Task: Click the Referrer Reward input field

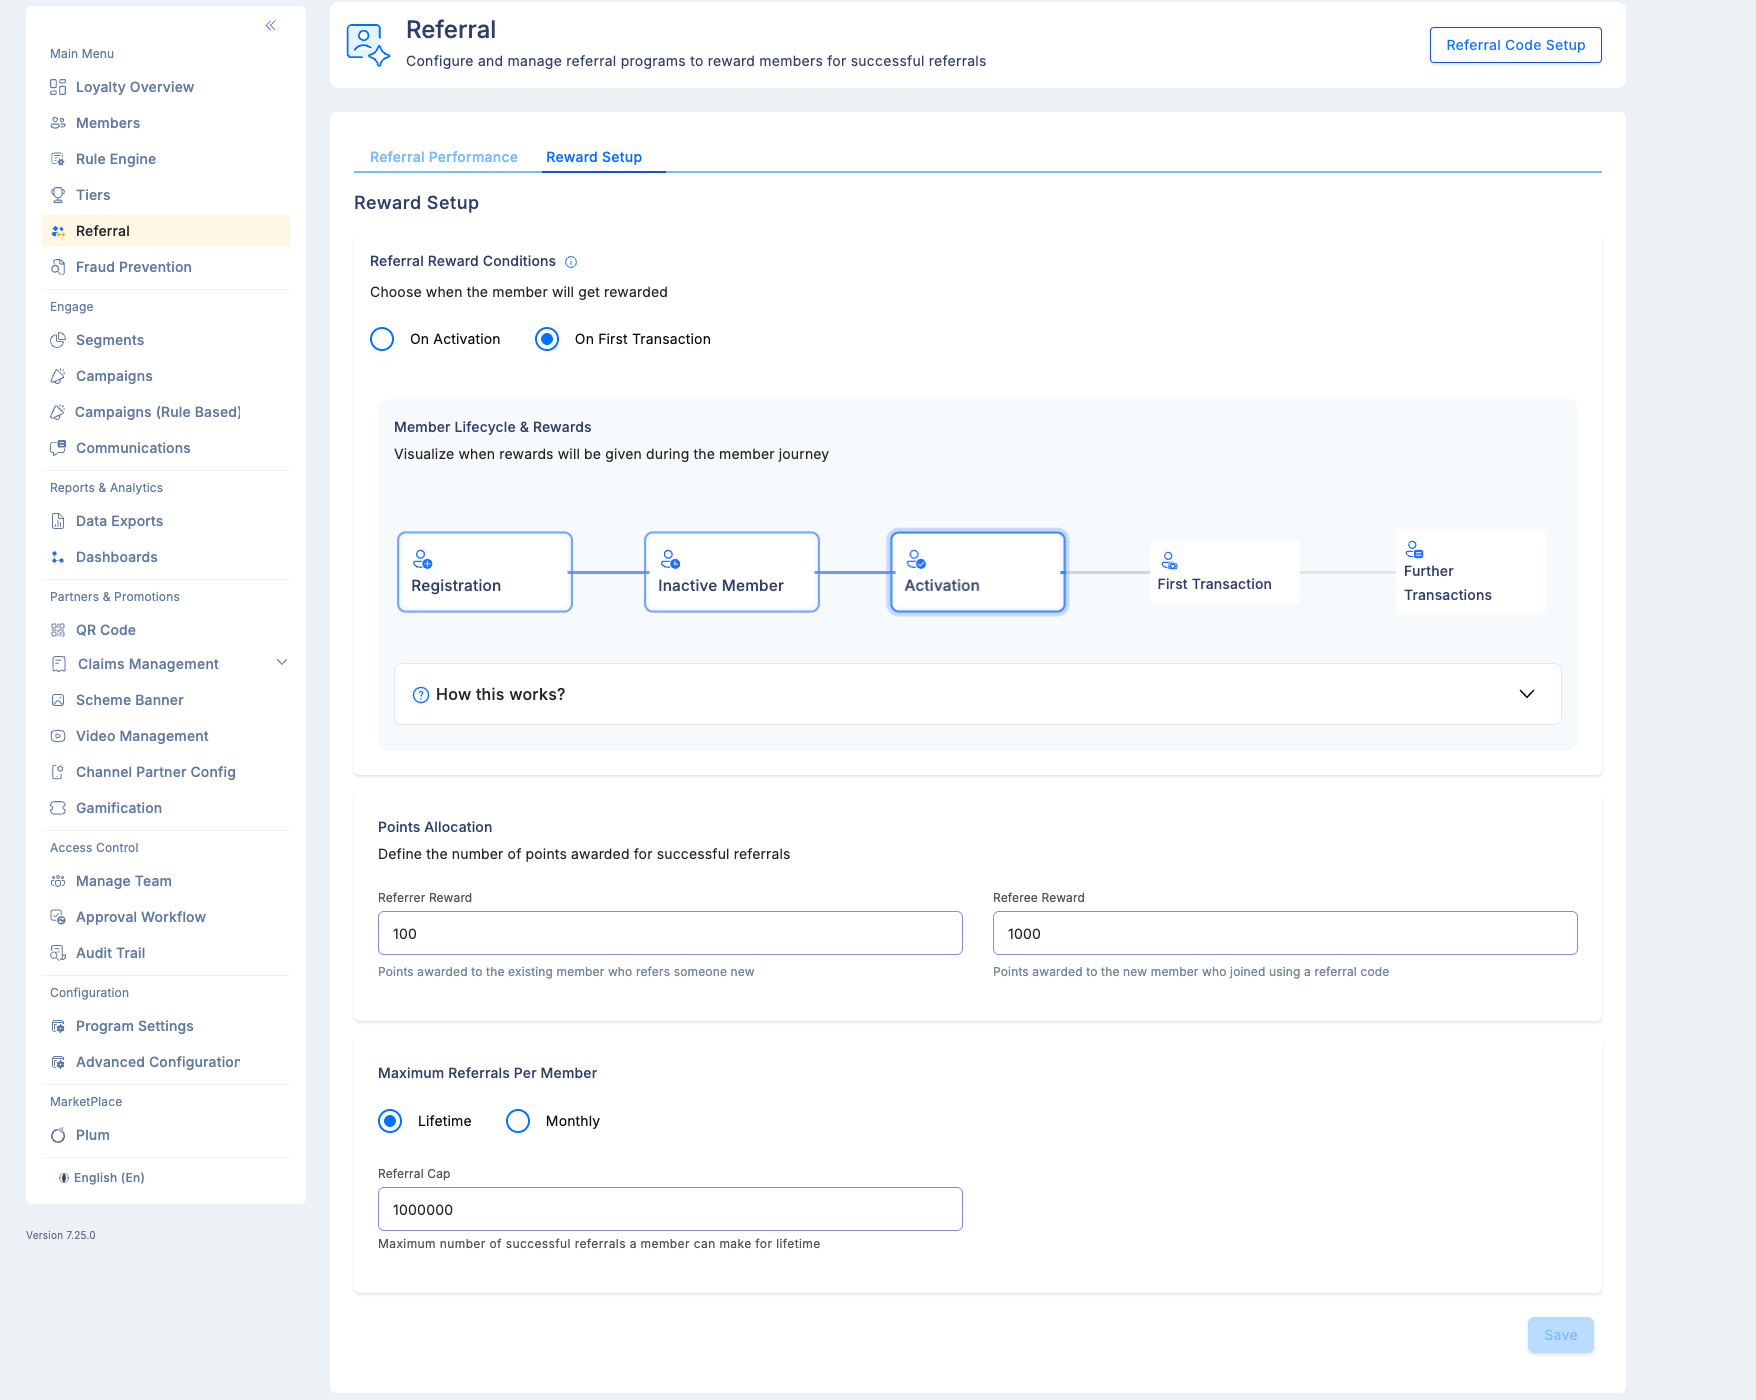Action: coord(670,933)
